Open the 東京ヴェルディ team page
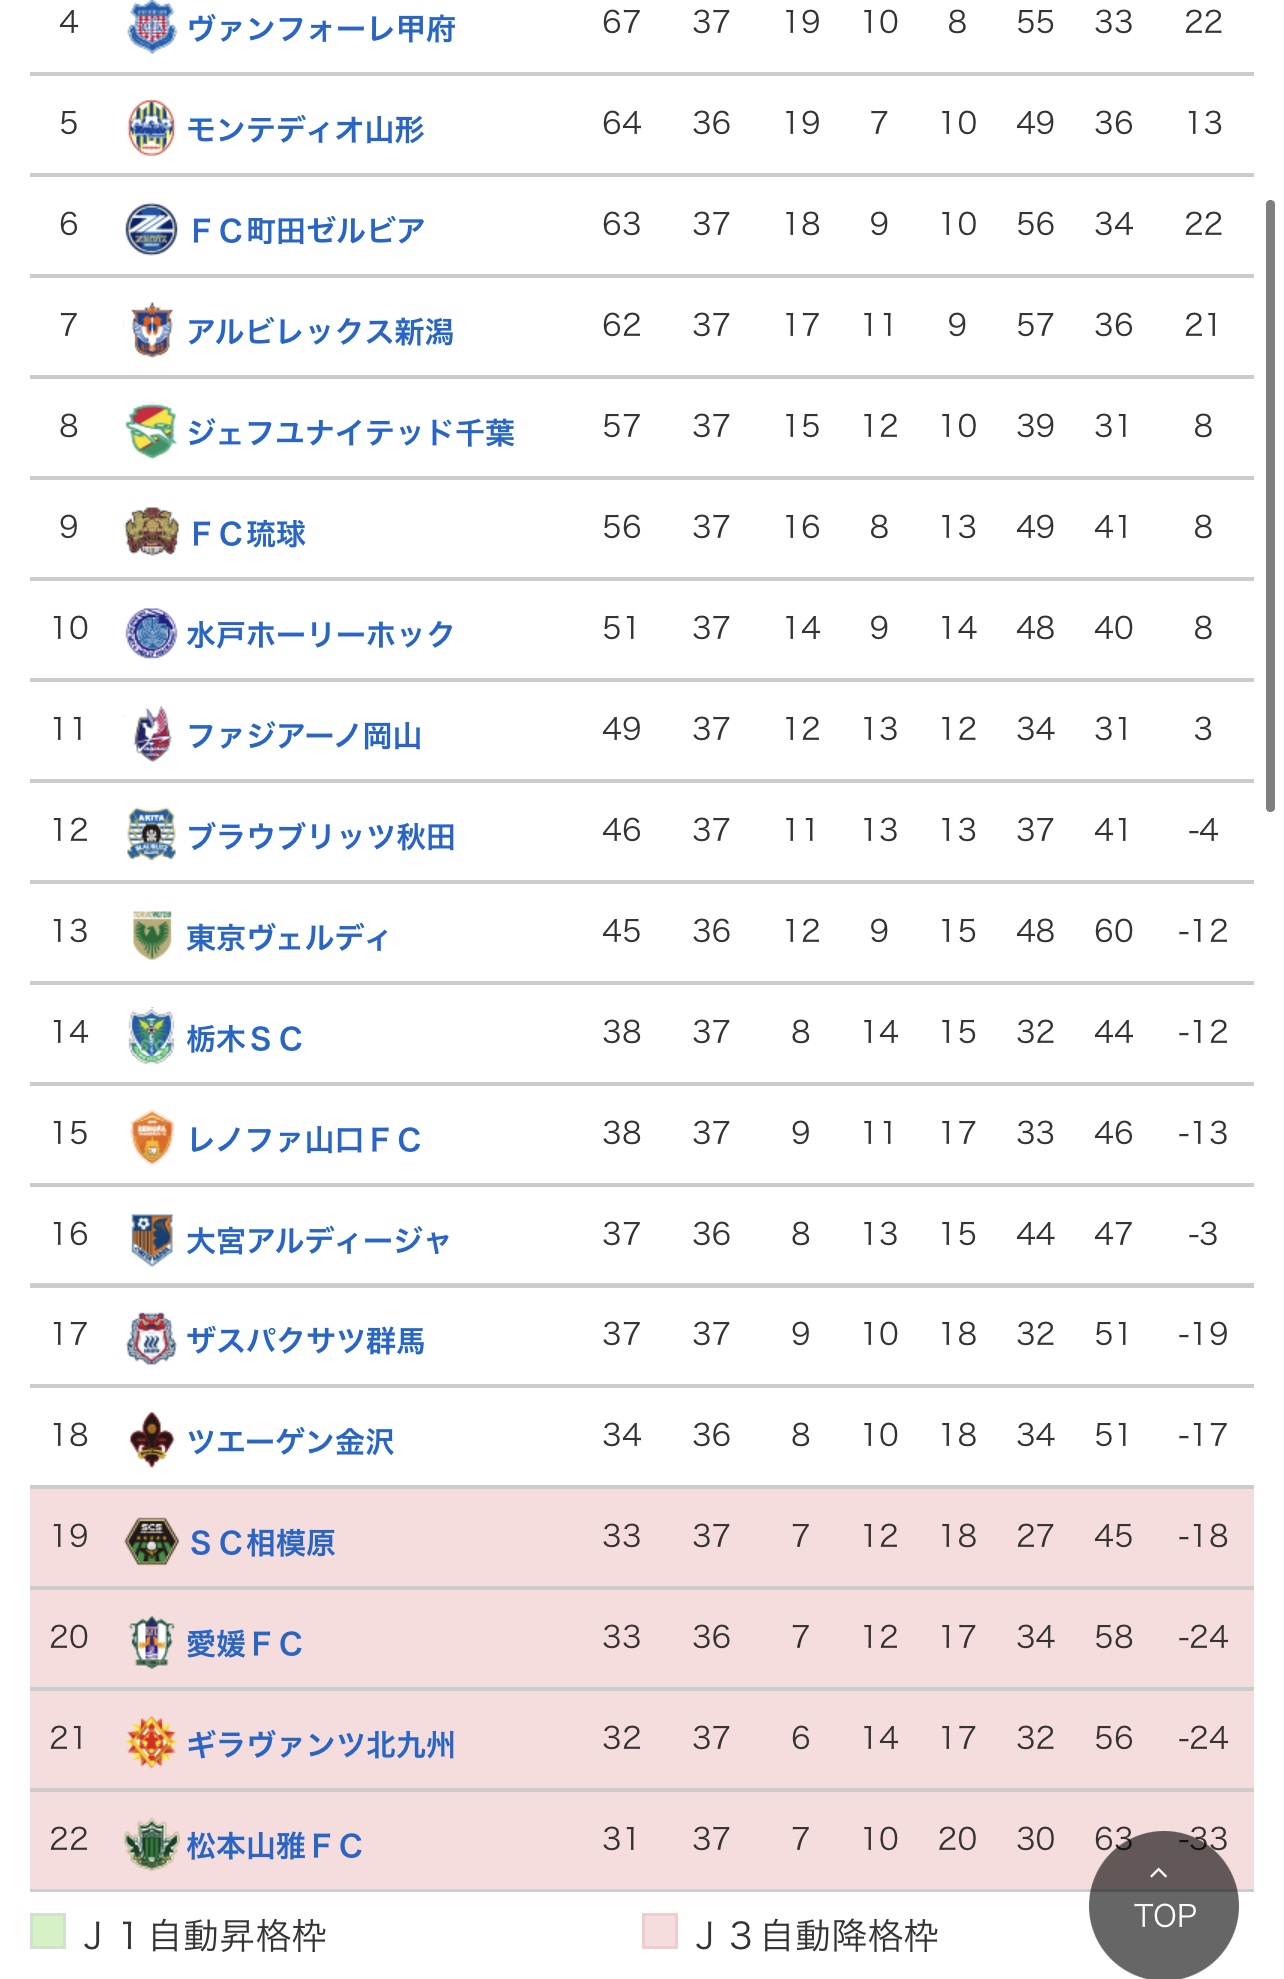This screenshot has width=1284, height=1979. tap(288, 938)
